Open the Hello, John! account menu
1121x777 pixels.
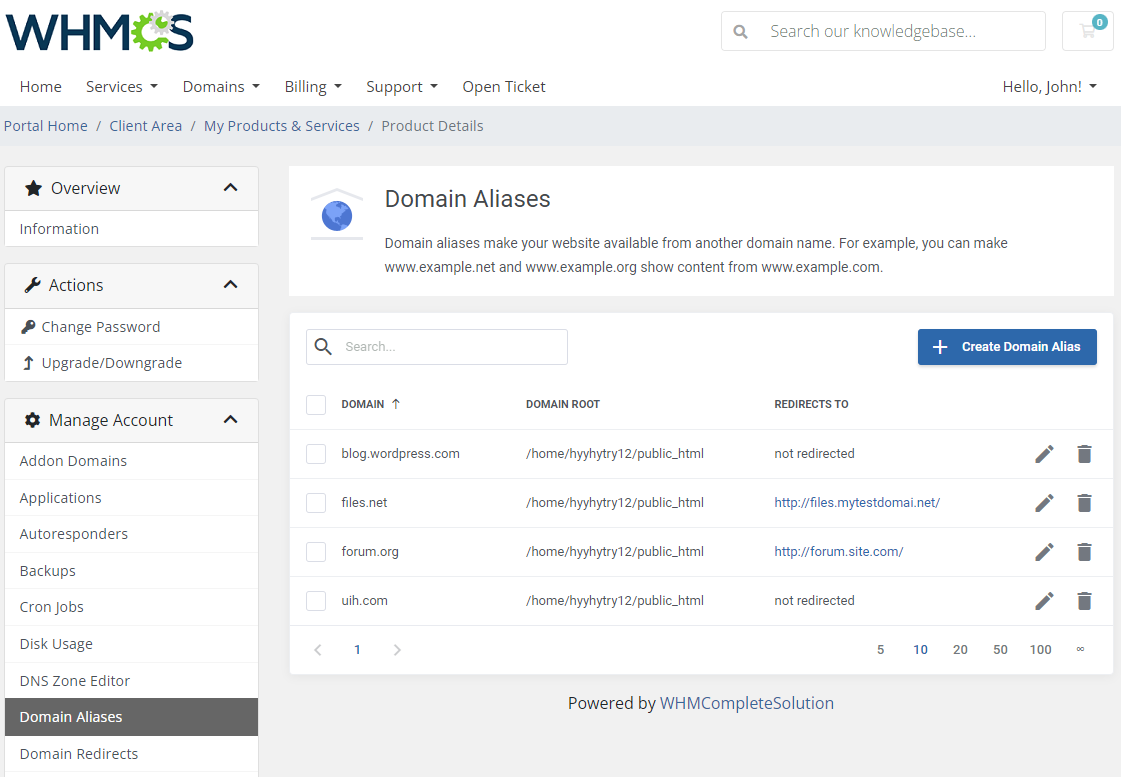[x=1050, y=86]
